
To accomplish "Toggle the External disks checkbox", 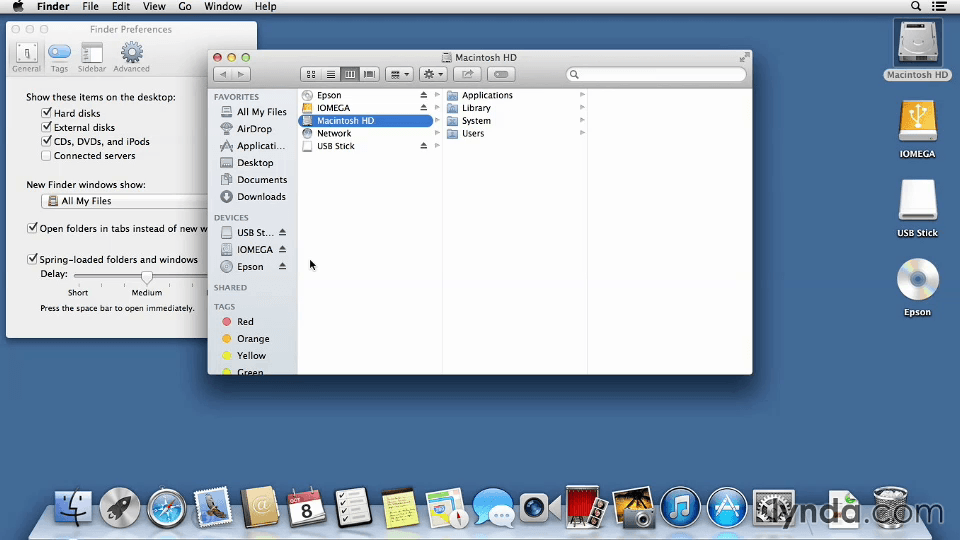I will (46, 127).
